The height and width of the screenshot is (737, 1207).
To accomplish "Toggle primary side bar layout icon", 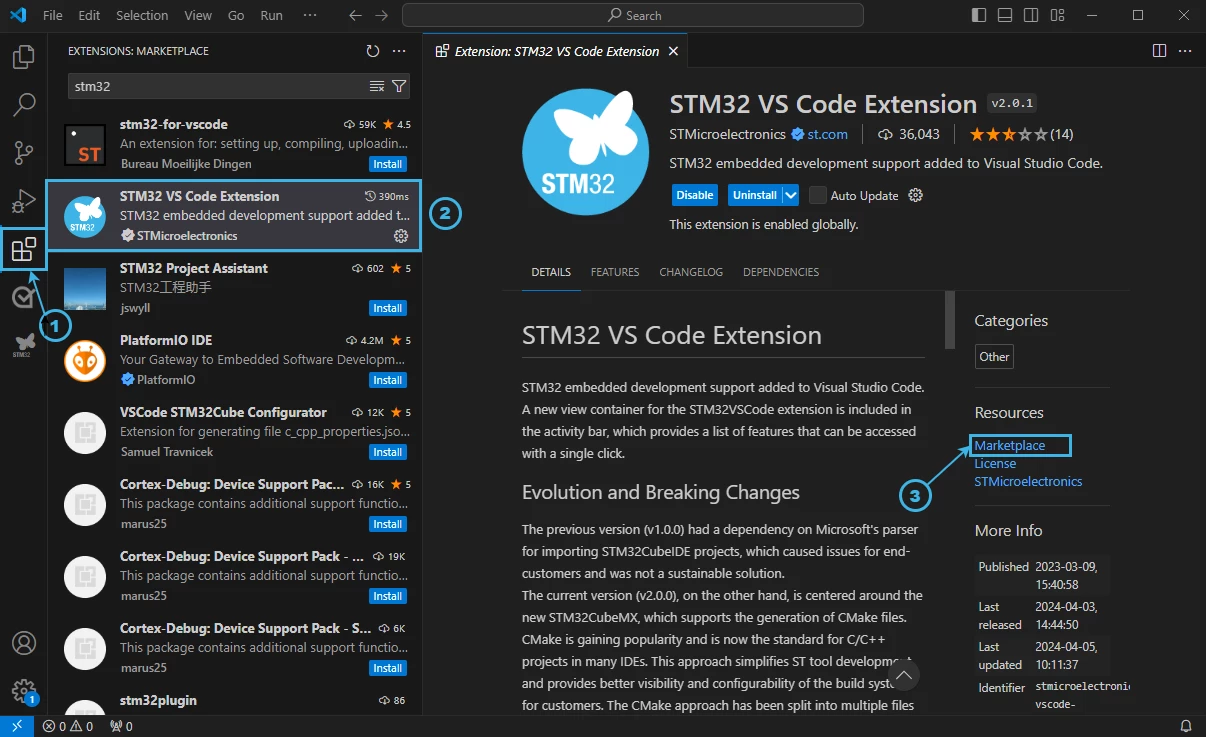I will click(979, 15).
